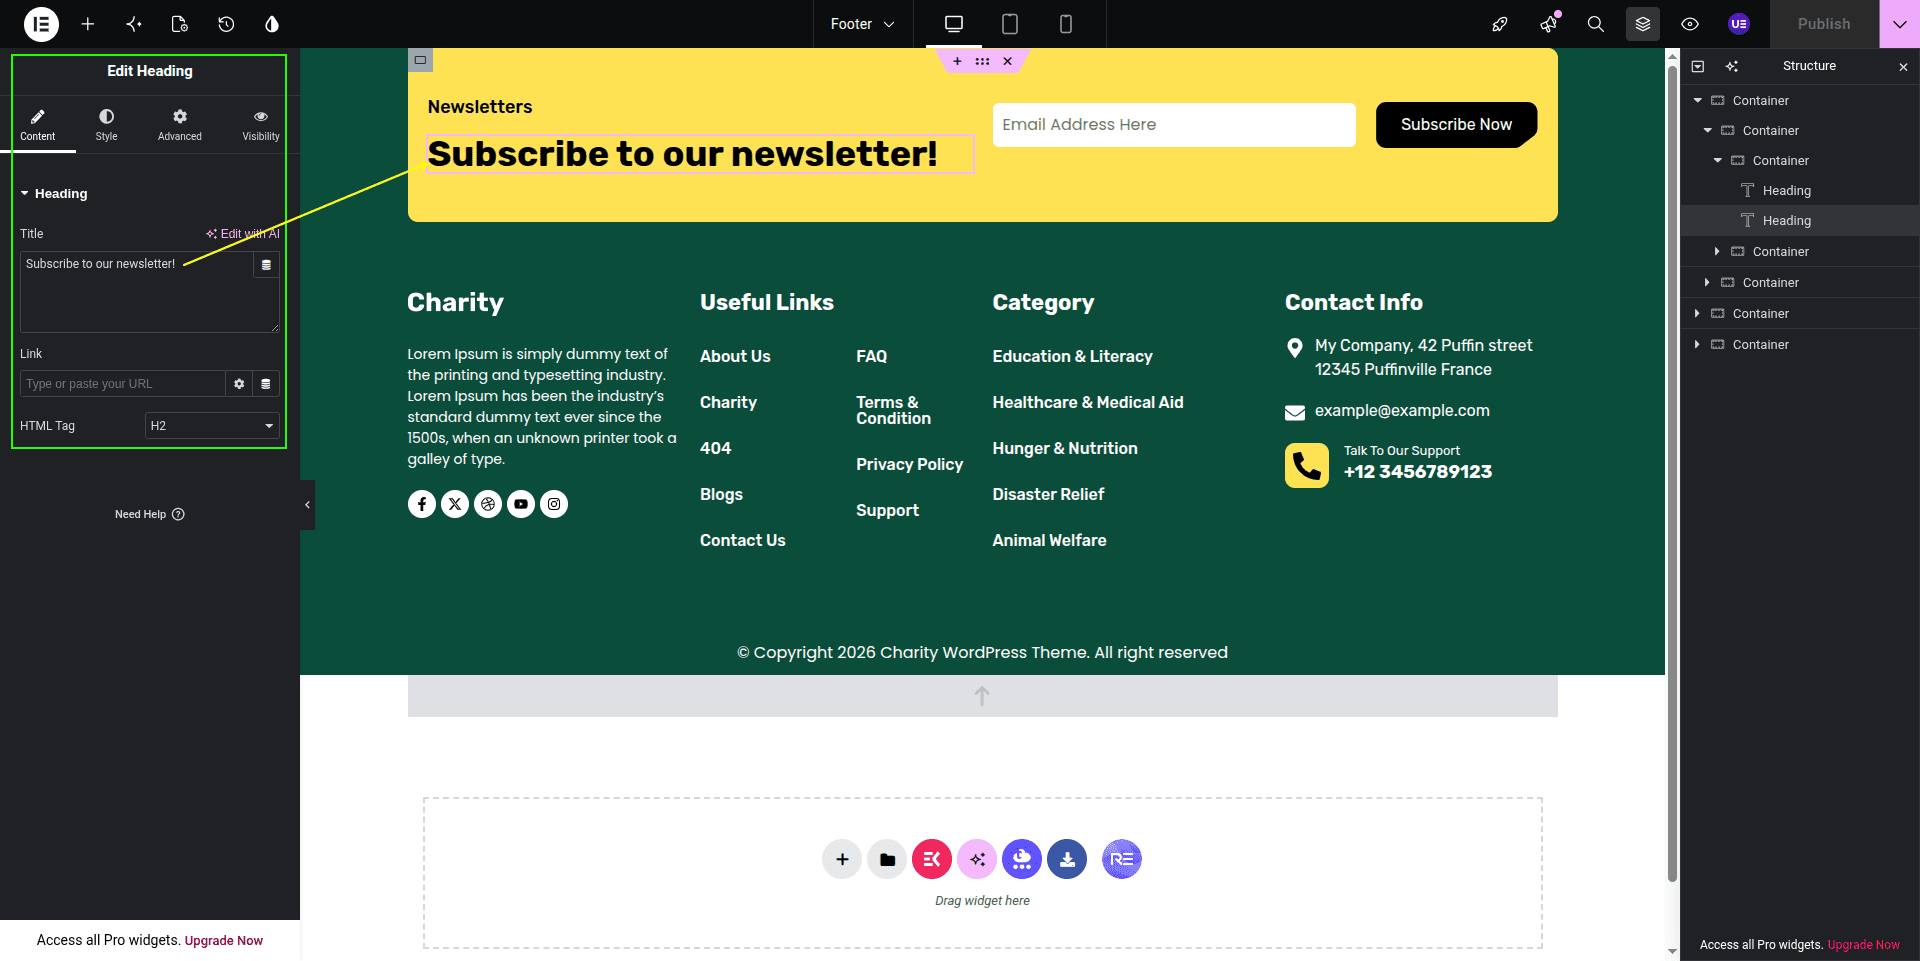The image size is (1920, 961).
Task: Switch to mobile responsive view
Action: tap(1066, 24)
